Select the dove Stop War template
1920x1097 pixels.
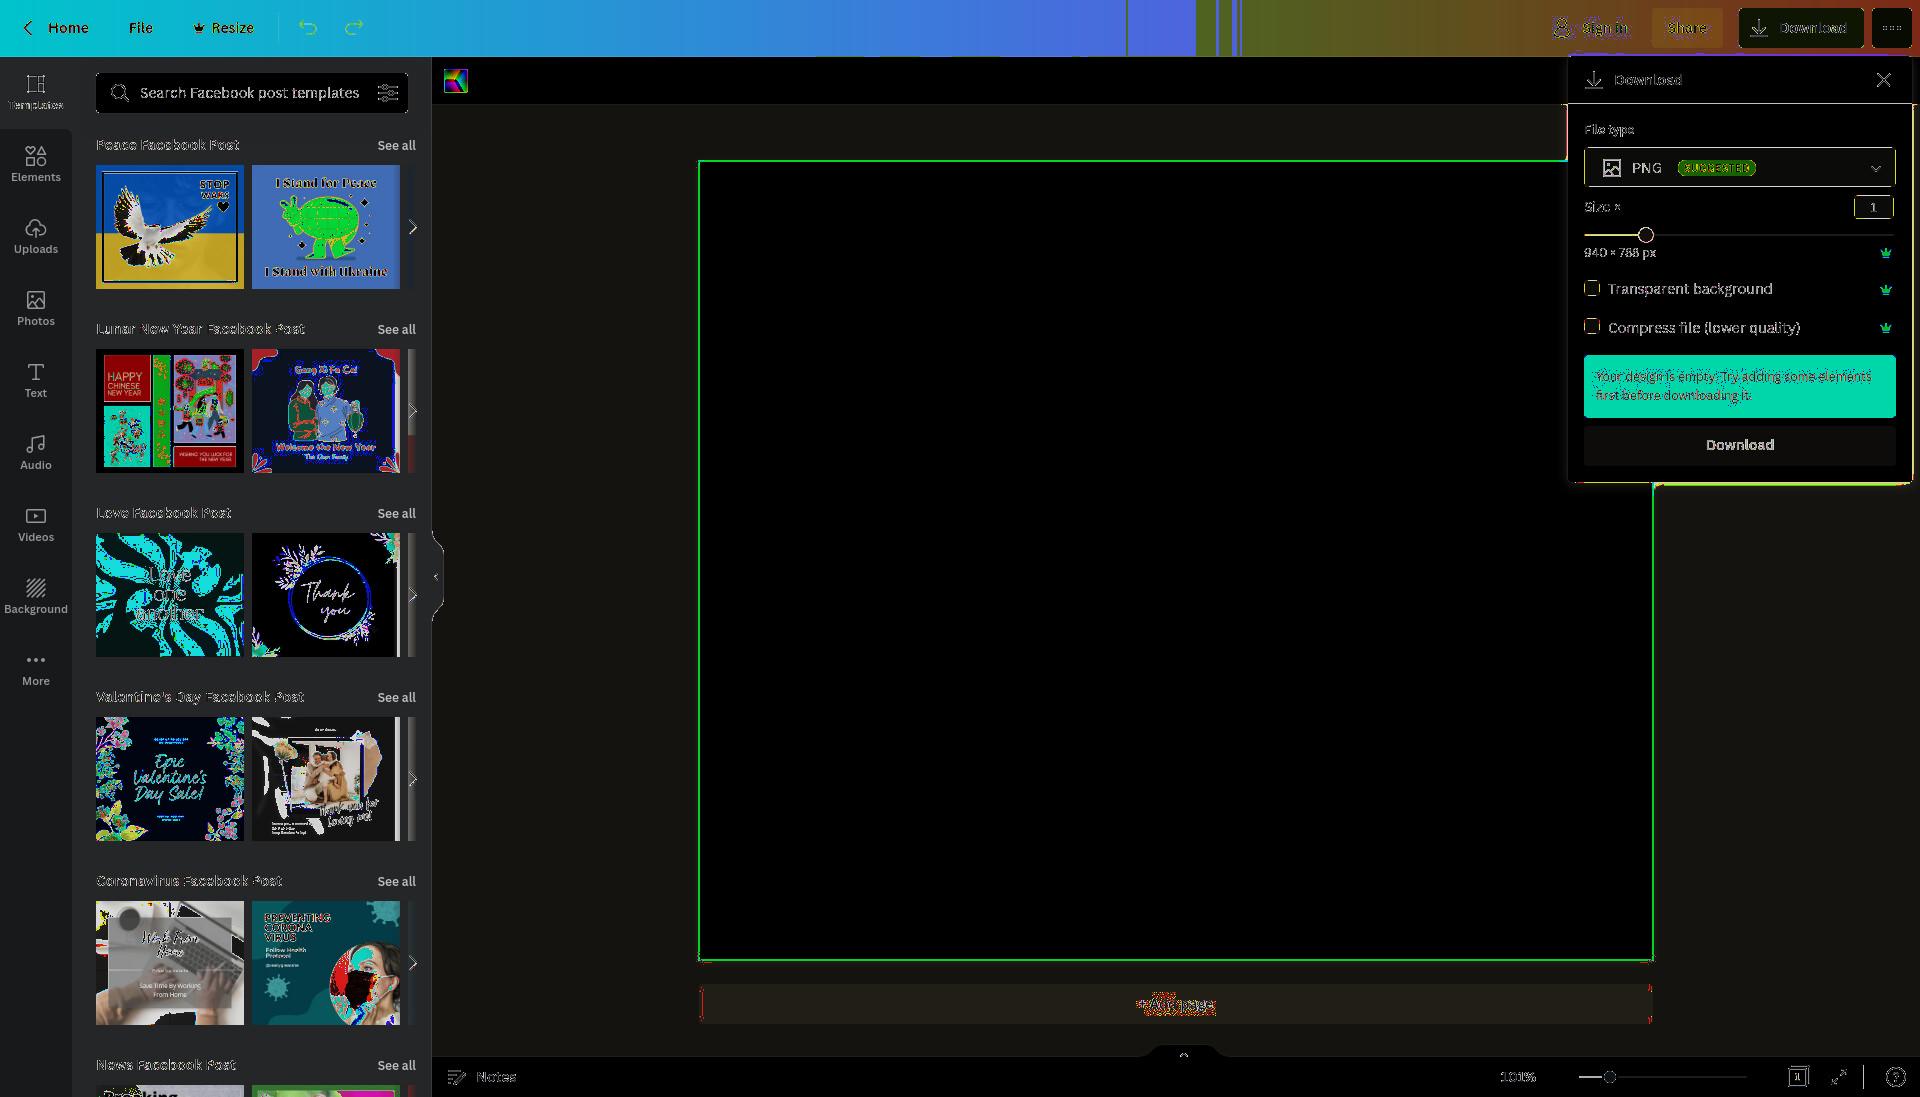pos(170,227)
